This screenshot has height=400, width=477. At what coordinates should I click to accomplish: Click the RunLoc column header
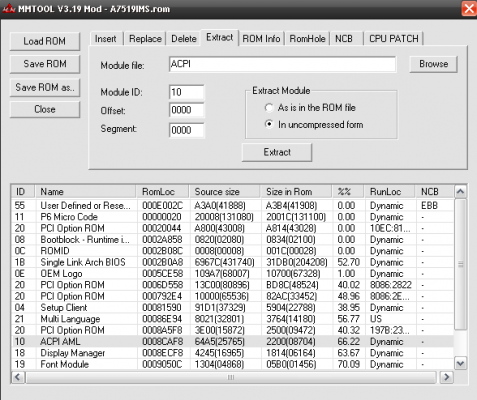coord(390,192)
